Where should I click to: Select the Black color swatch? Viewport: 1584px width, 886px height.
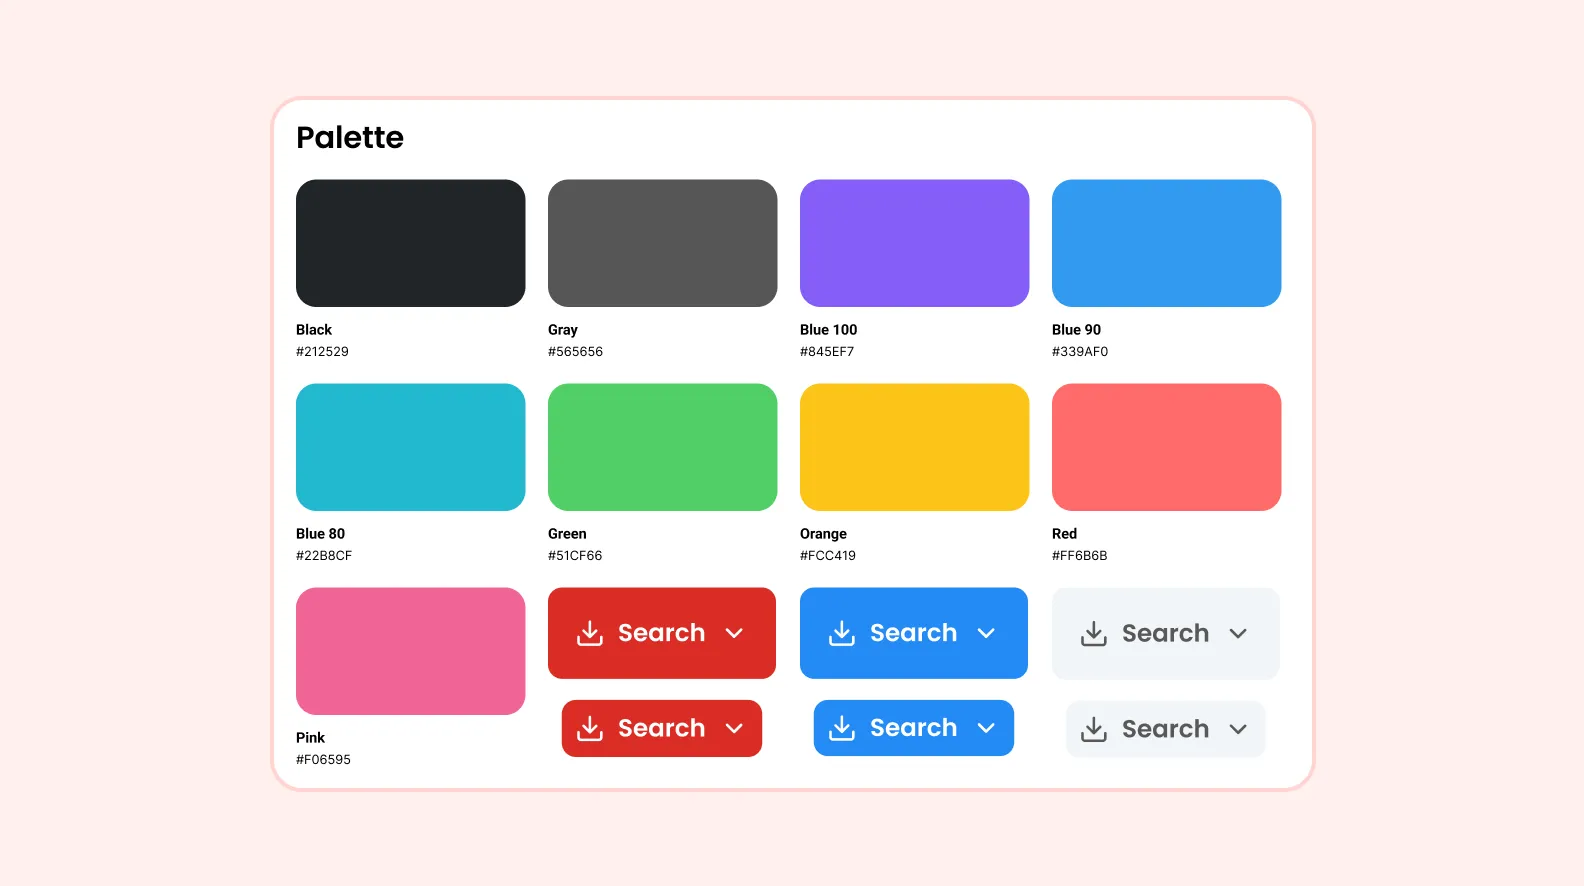coord(410,243)
